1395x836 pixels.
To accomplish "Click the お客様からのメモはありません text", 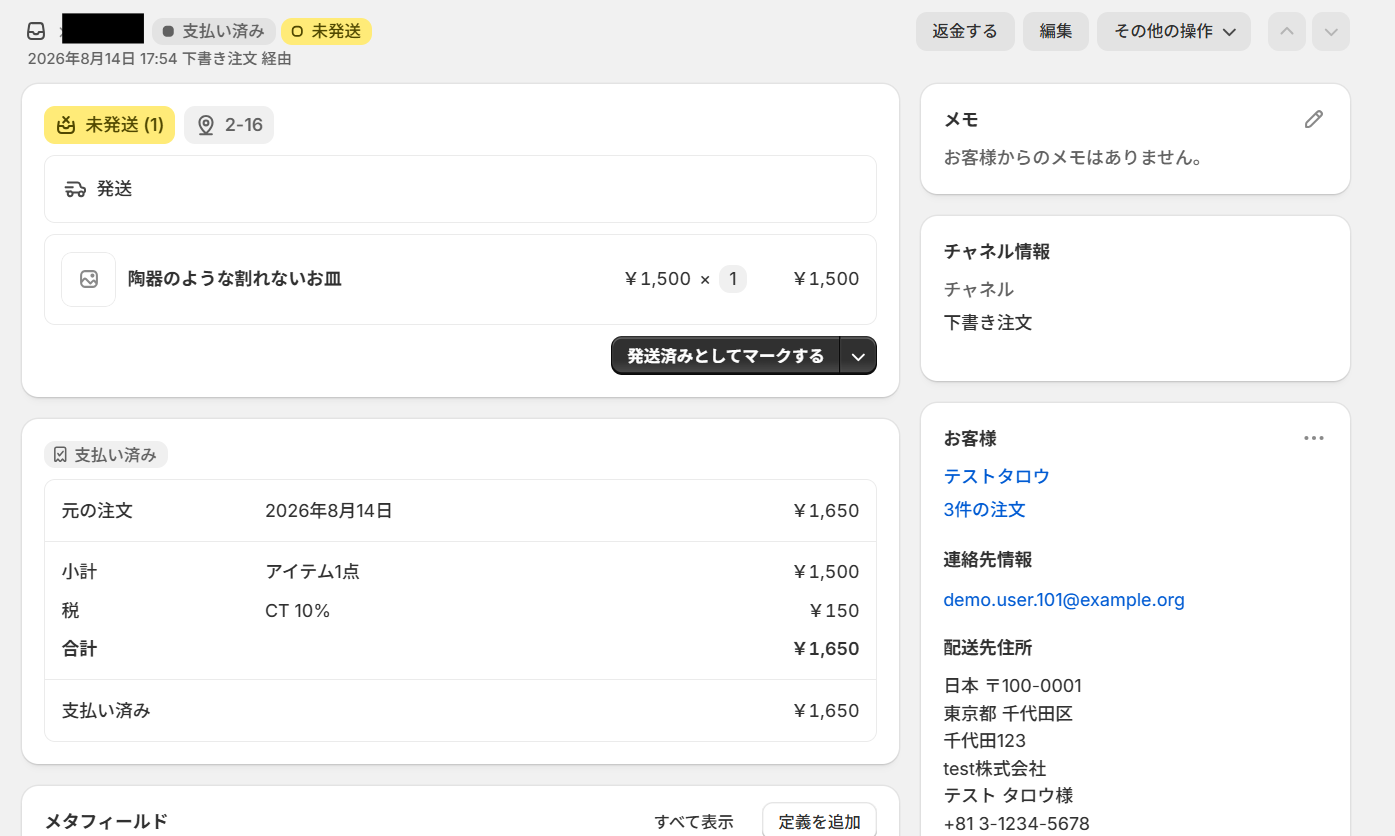I will click(1073, 158).
